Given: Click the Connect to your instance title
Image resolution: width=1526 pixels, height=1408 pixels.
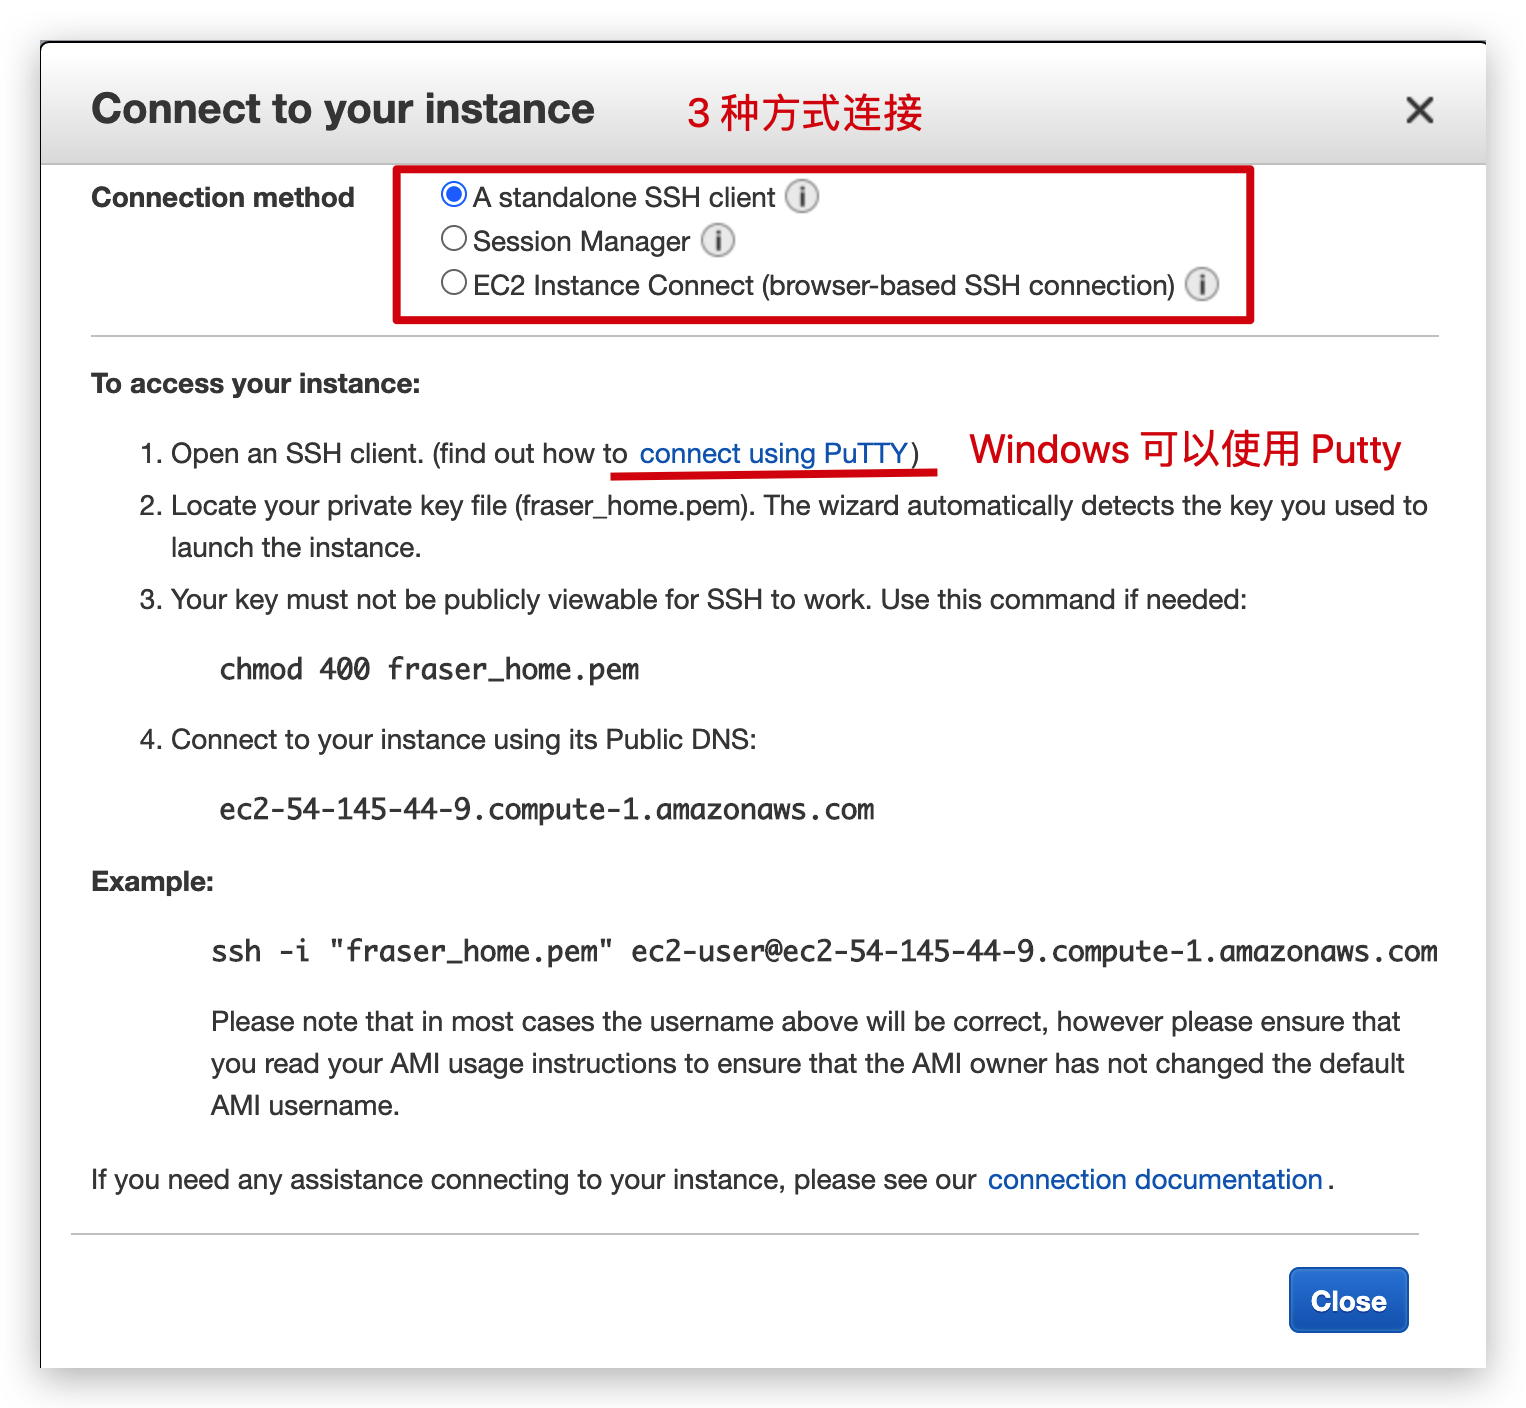Looking at the screenshot, I should (x=343, y=109).
